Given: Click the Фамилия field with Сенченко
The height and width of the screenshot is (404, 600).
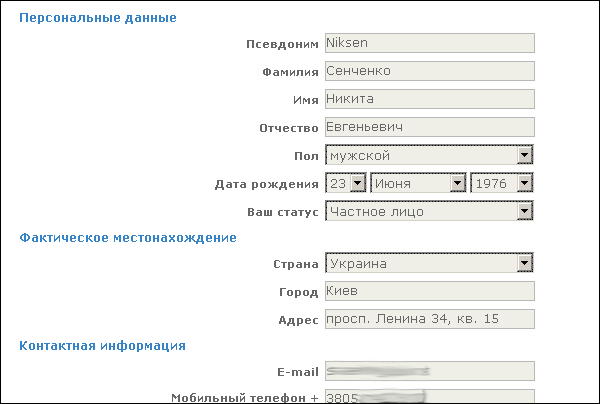Looking at the screenshot, I should tap(430, 71).
